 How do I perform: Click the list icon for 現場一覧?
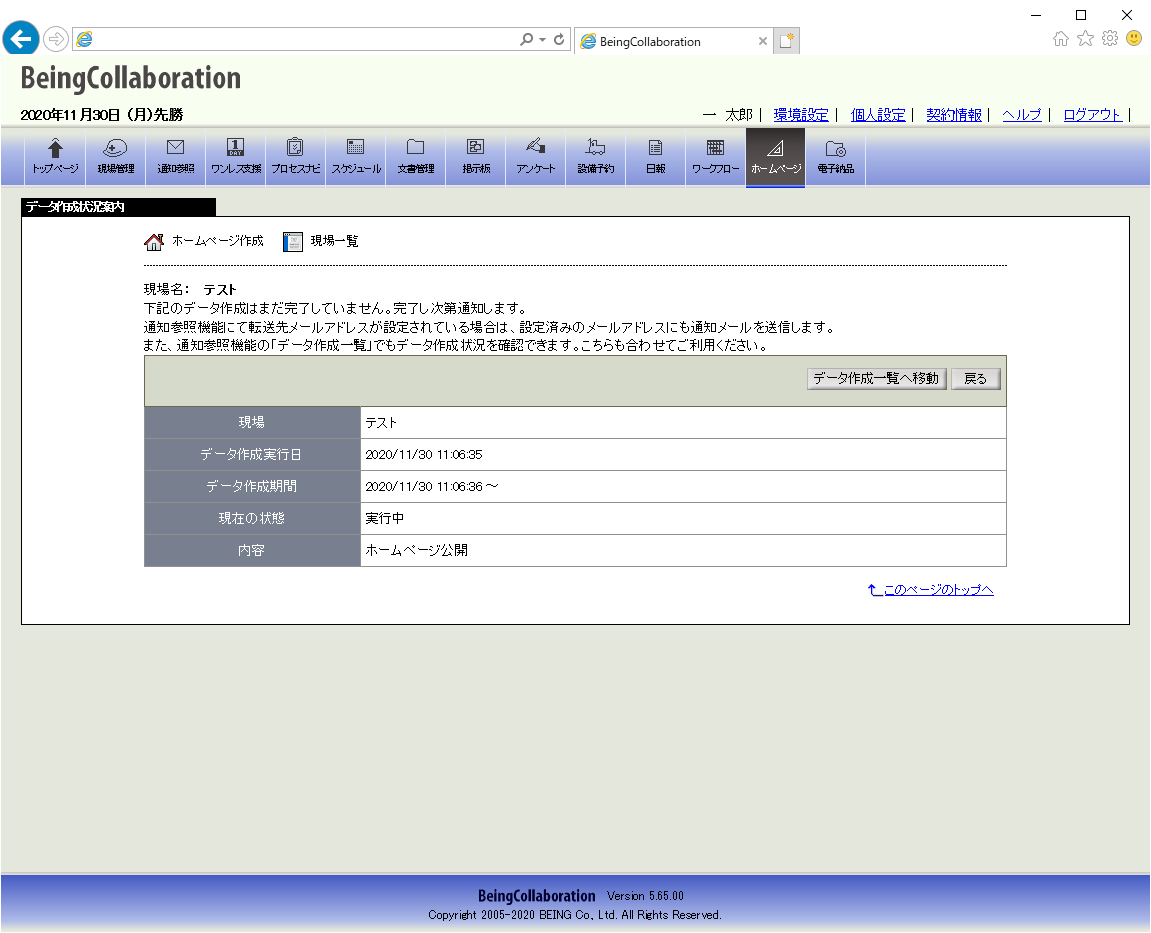(293, 242)
